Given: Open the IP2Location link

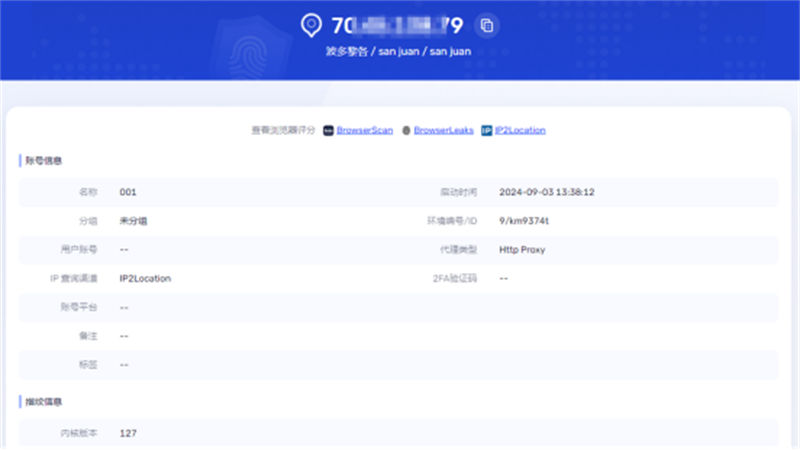Looking at the screenshot, I should [520, 130].
